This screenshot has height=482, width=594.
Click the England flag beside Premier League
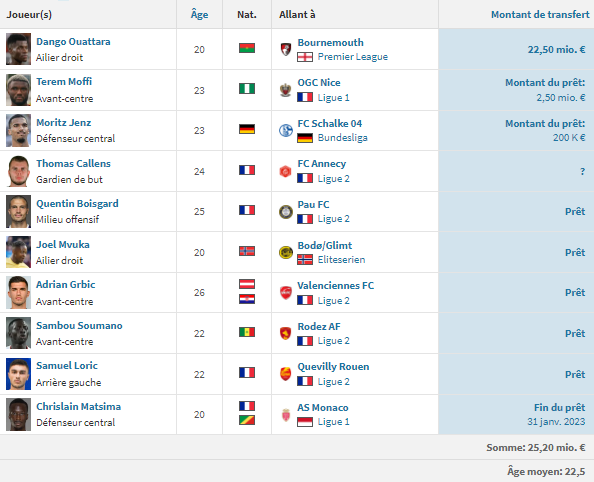305,57
